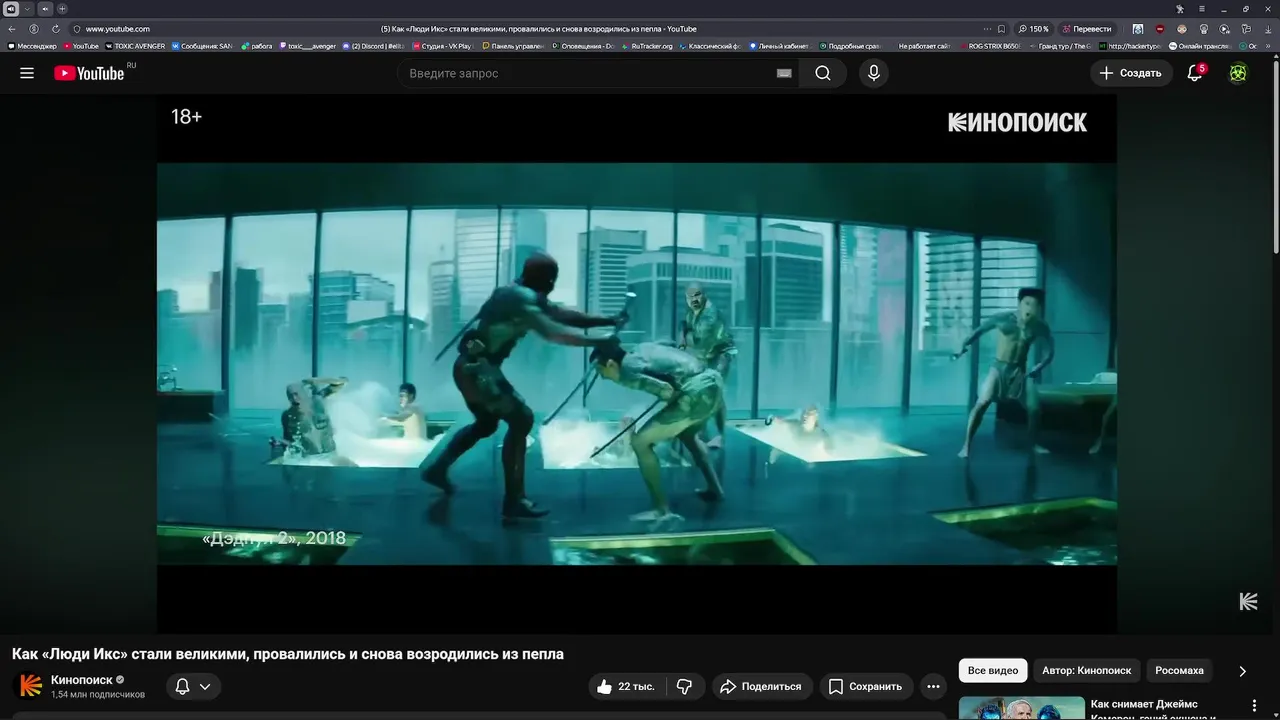Click the 'Перевести' translate button
This screenshot has height=720, width=1280.
(x=1087, y=29)
